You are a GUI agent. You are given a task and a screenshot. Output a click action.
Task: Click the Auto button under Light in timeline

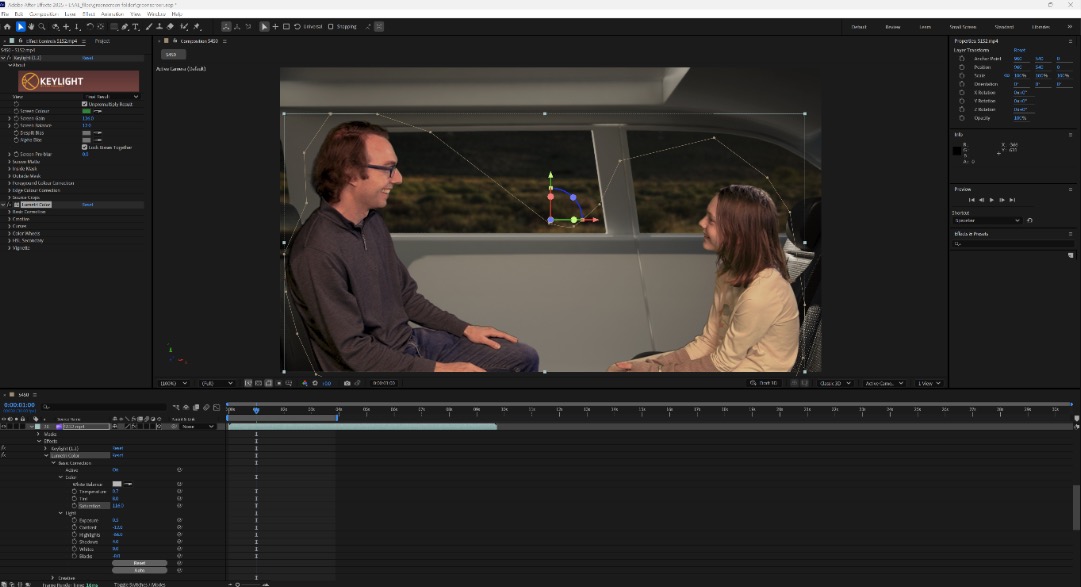click(x=139, y=570)
